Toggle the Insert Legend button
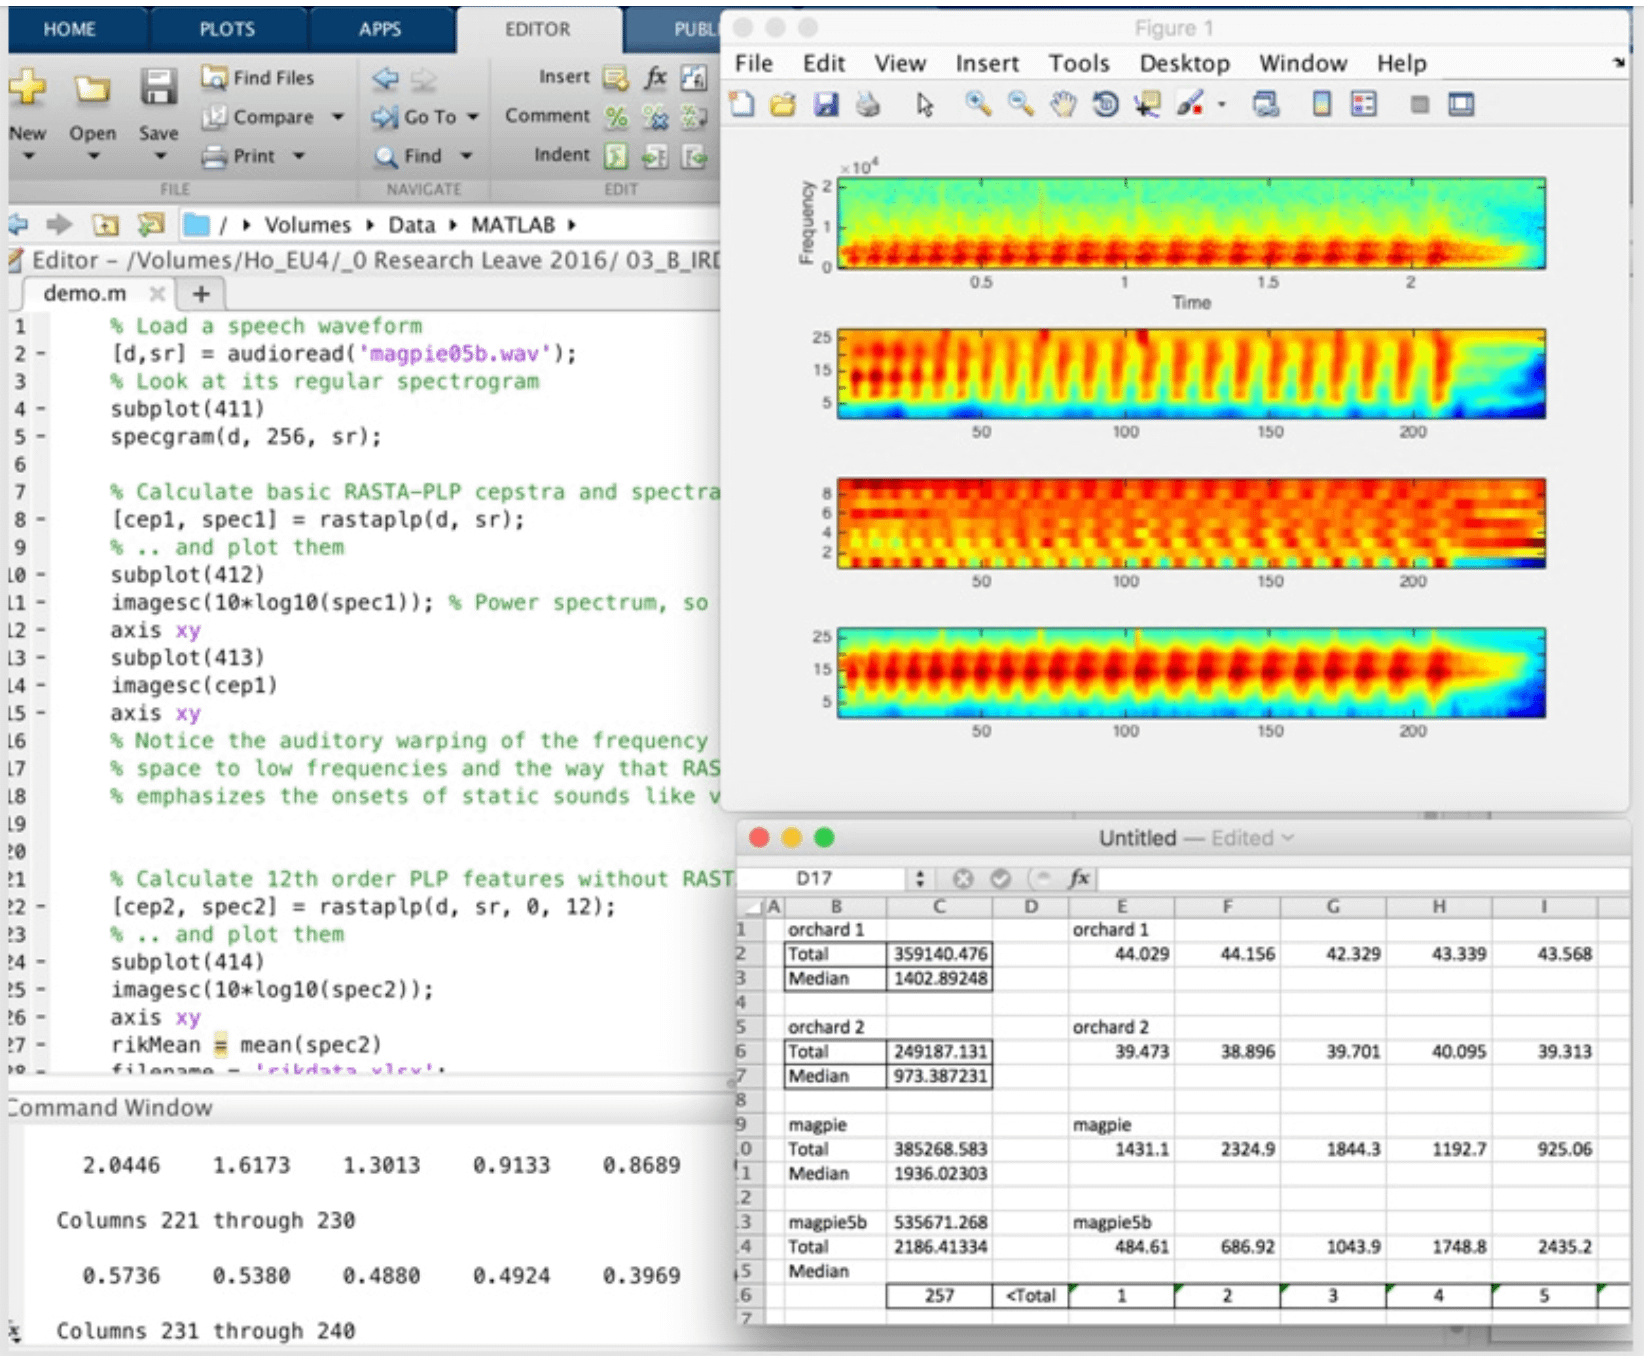Image resolution: width=1644 pixels, height=1356 pixels. [1363, 104]
